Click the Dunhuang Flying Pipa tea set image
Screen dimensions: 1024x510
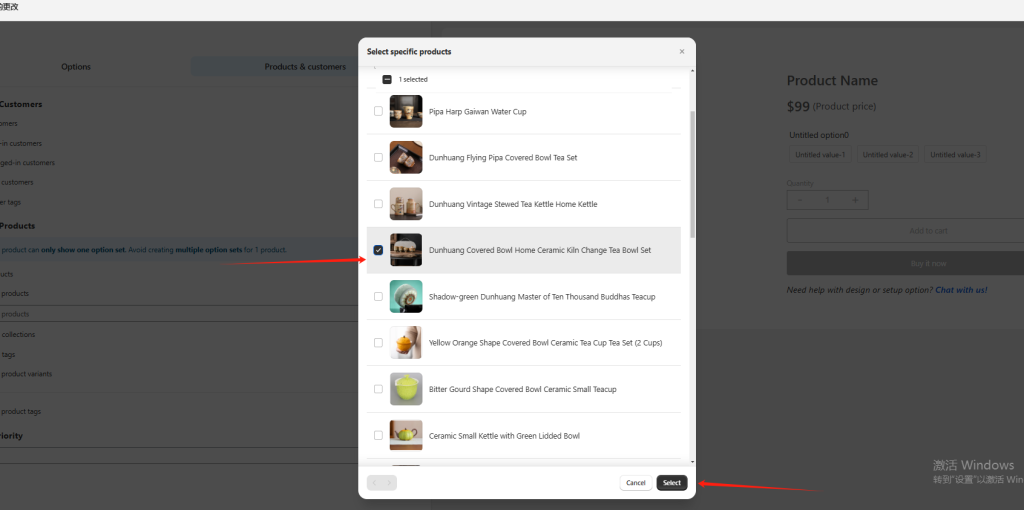pos(406,157)
